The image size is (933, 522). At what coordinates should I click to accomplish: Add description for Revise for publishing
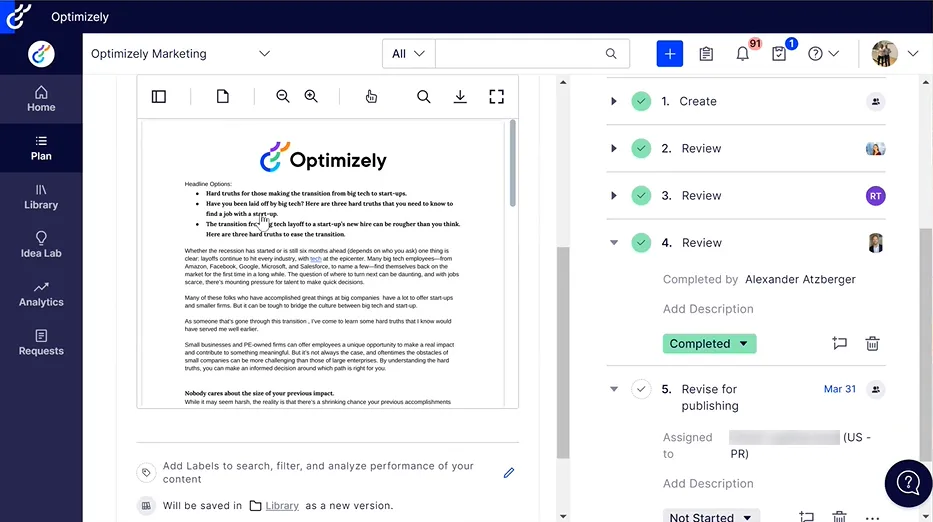pyautogui.click(x=708, y=483)
